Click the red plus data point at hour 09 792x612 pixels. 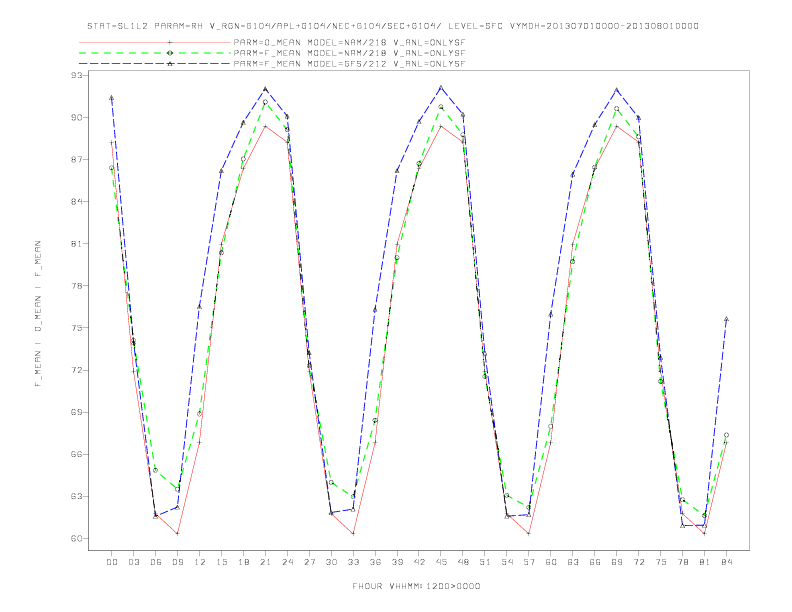[x=178, y=533]
